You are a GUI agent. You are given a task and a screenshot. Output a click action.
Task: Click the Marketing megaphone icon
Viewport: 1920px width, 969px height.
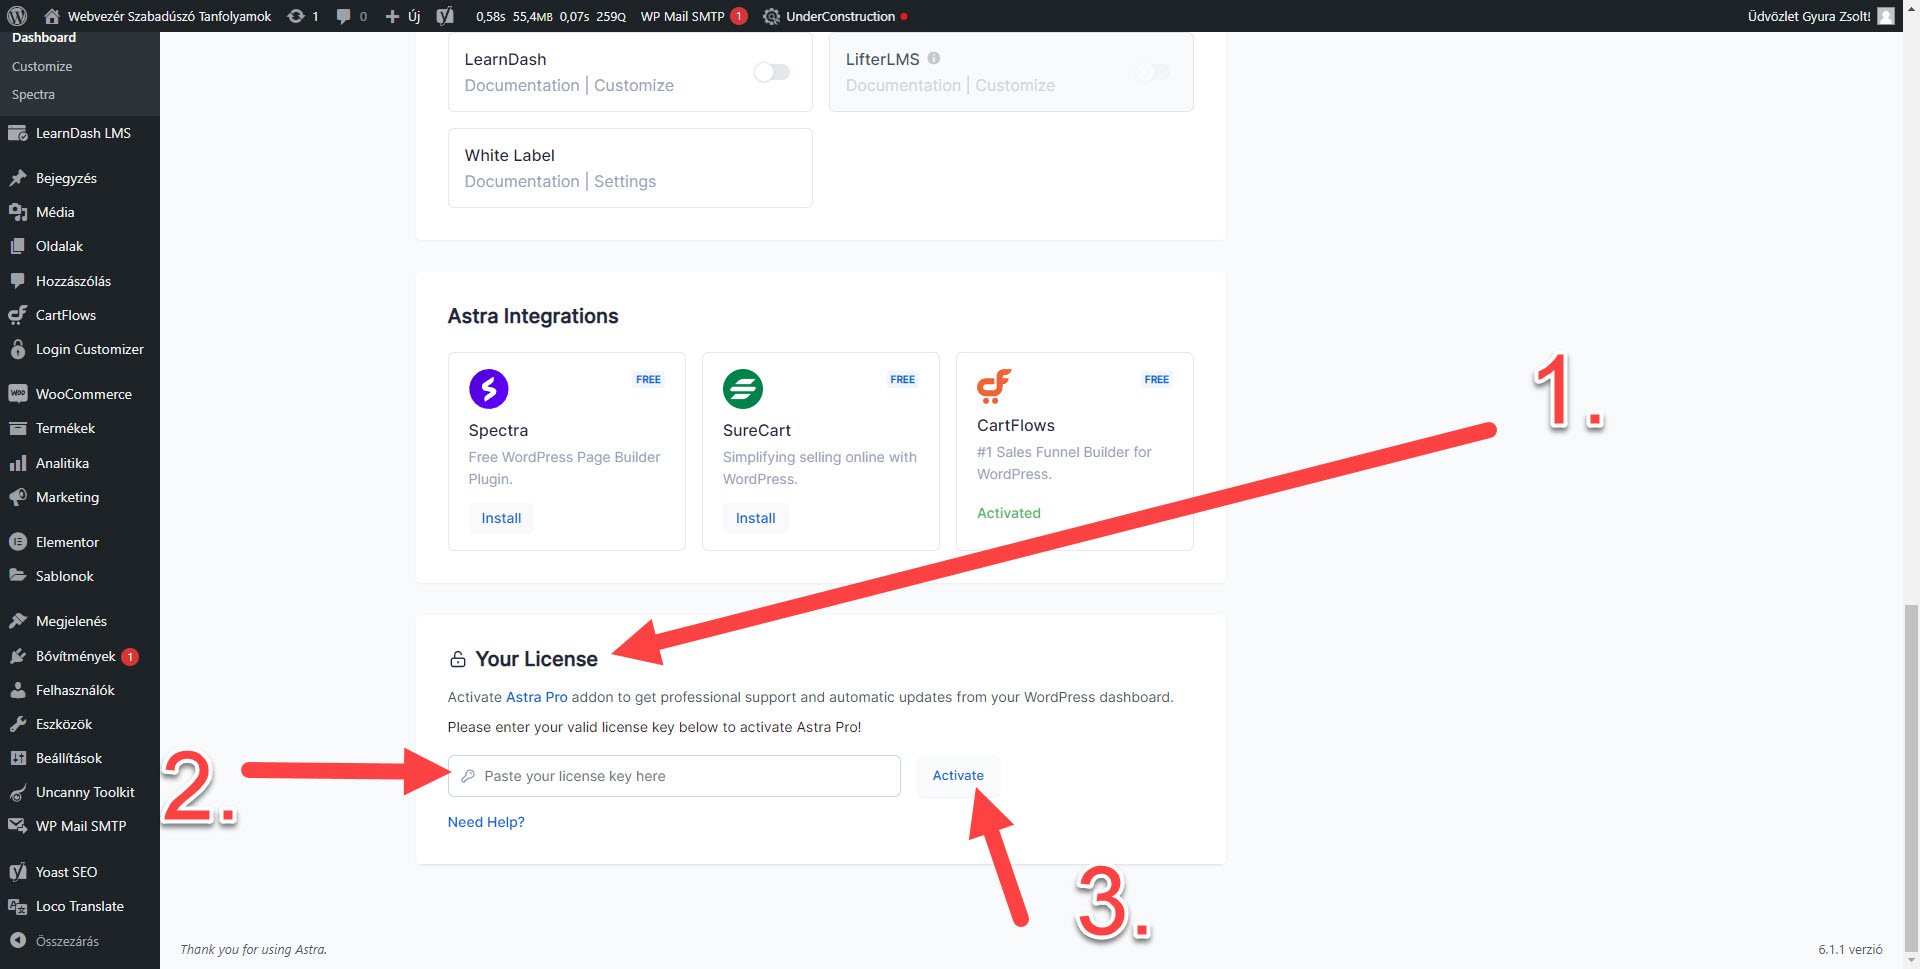point(17,497)
